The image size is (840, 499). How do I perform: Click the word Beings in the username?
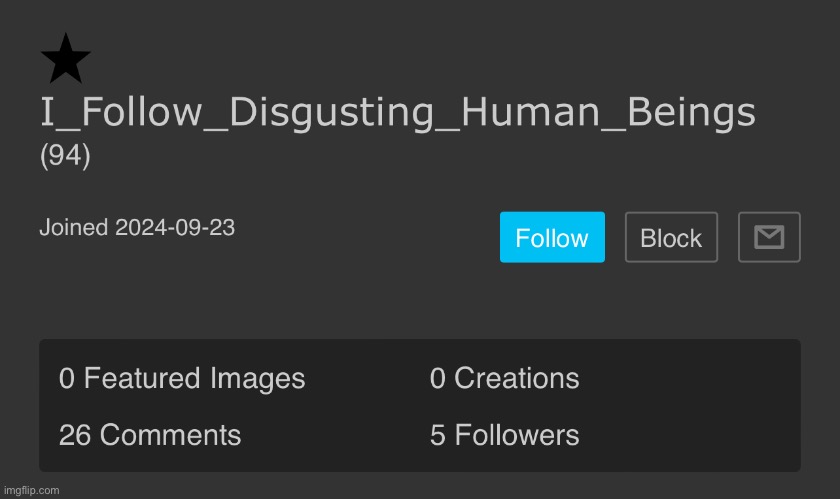coord(691,113)
